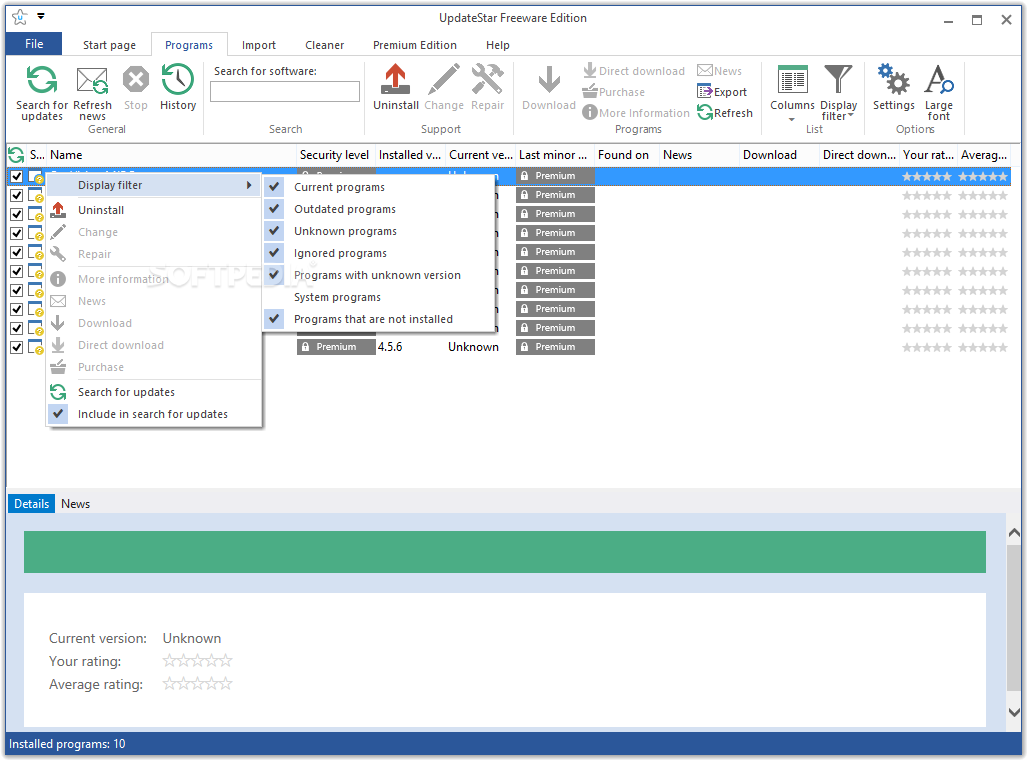Image resolution: width=1027 pixels, height=760 pixels.
Task: Click the 4.5.6 installed version cell
Action: point(390,347)
